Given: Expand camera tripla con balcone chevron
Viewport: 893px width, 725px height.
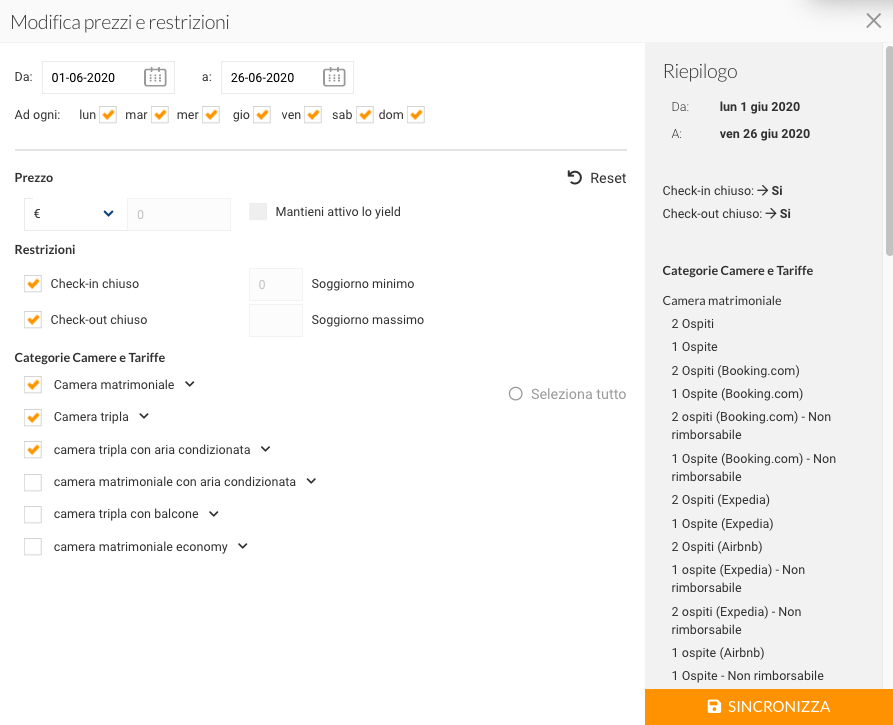Looking at the screenshot, I should 214,514.
